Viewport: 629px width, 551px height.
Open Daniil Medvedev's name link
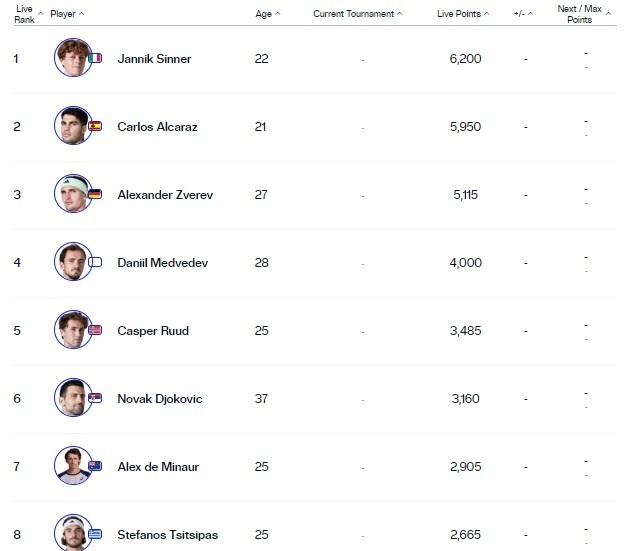162,262
